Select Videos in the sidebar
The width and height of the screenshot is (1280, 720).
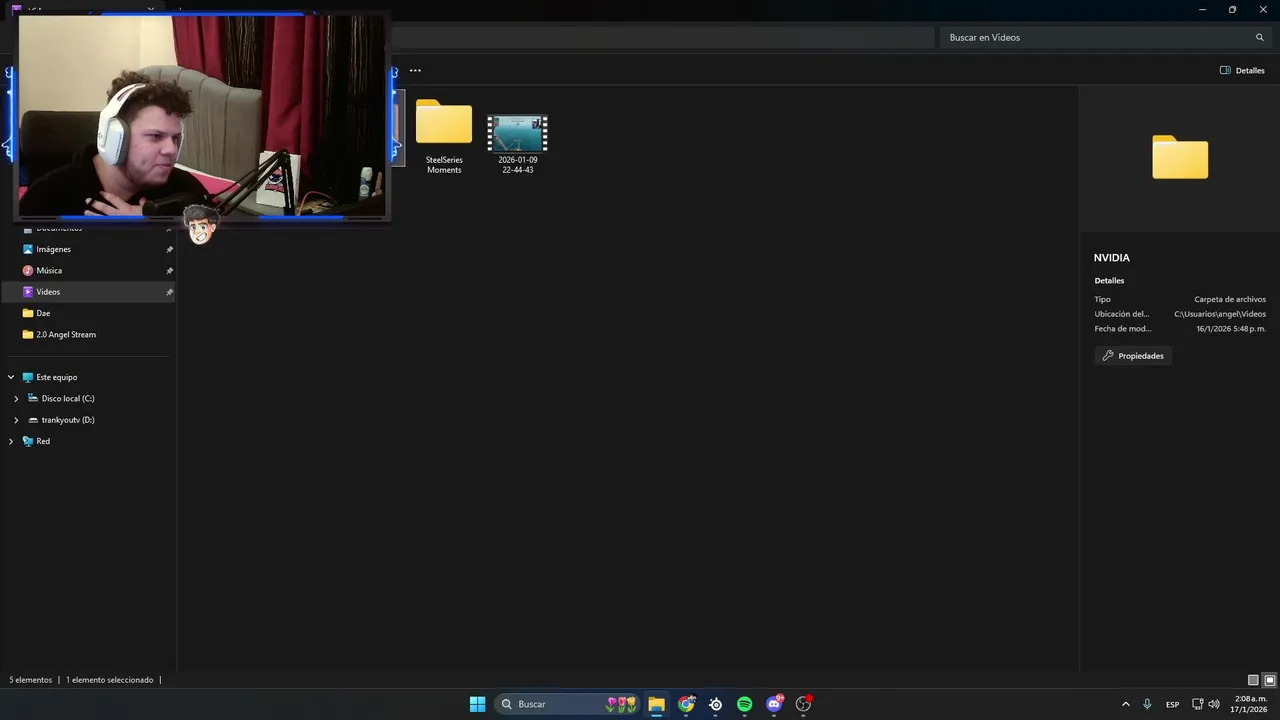click(89, 292)
